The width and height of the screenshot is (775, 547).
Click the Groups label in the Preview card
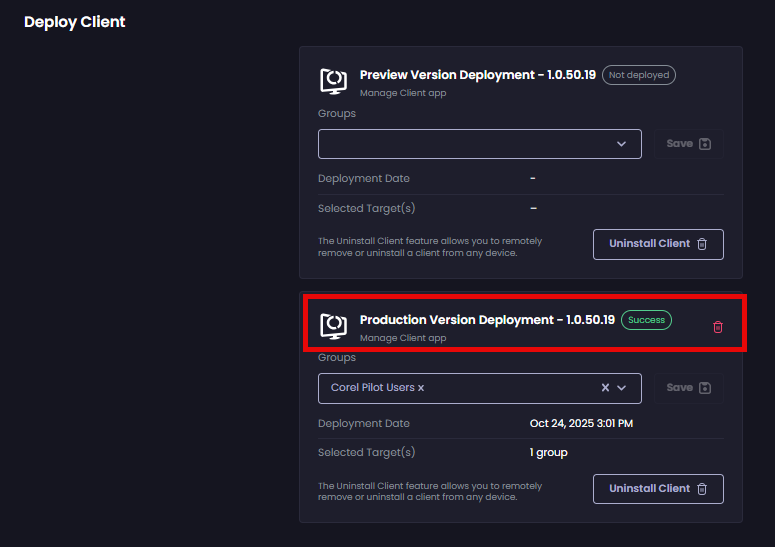pos(337,114)
